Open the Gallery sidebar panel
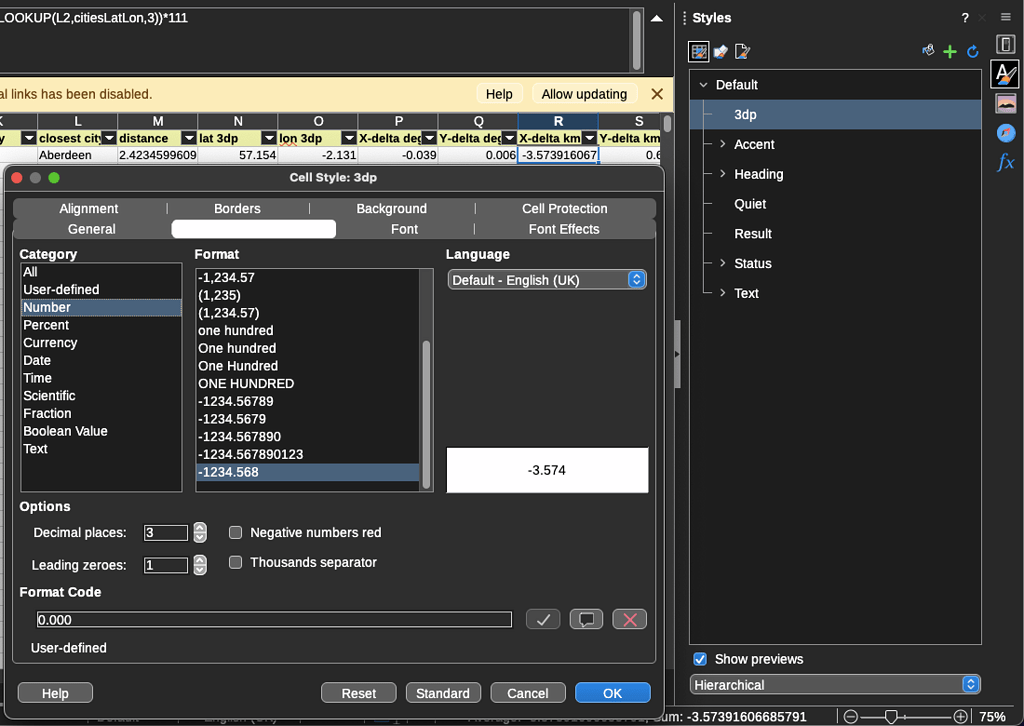1024x726 pixels. click(x=1005, y=103)
